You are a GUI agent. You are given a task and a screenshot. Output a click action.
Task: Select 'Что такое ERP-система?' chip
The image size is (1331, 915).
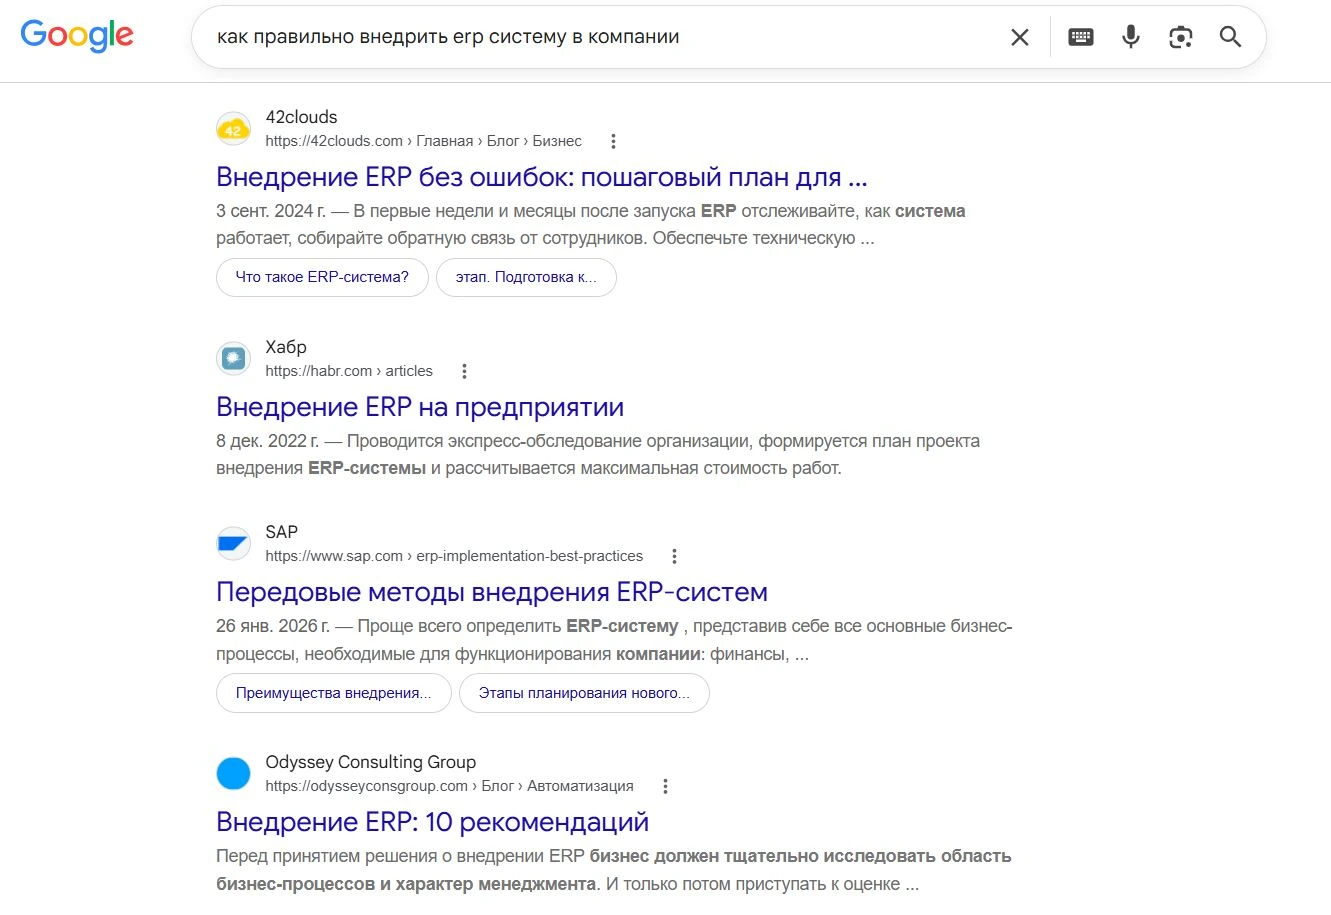322,277
